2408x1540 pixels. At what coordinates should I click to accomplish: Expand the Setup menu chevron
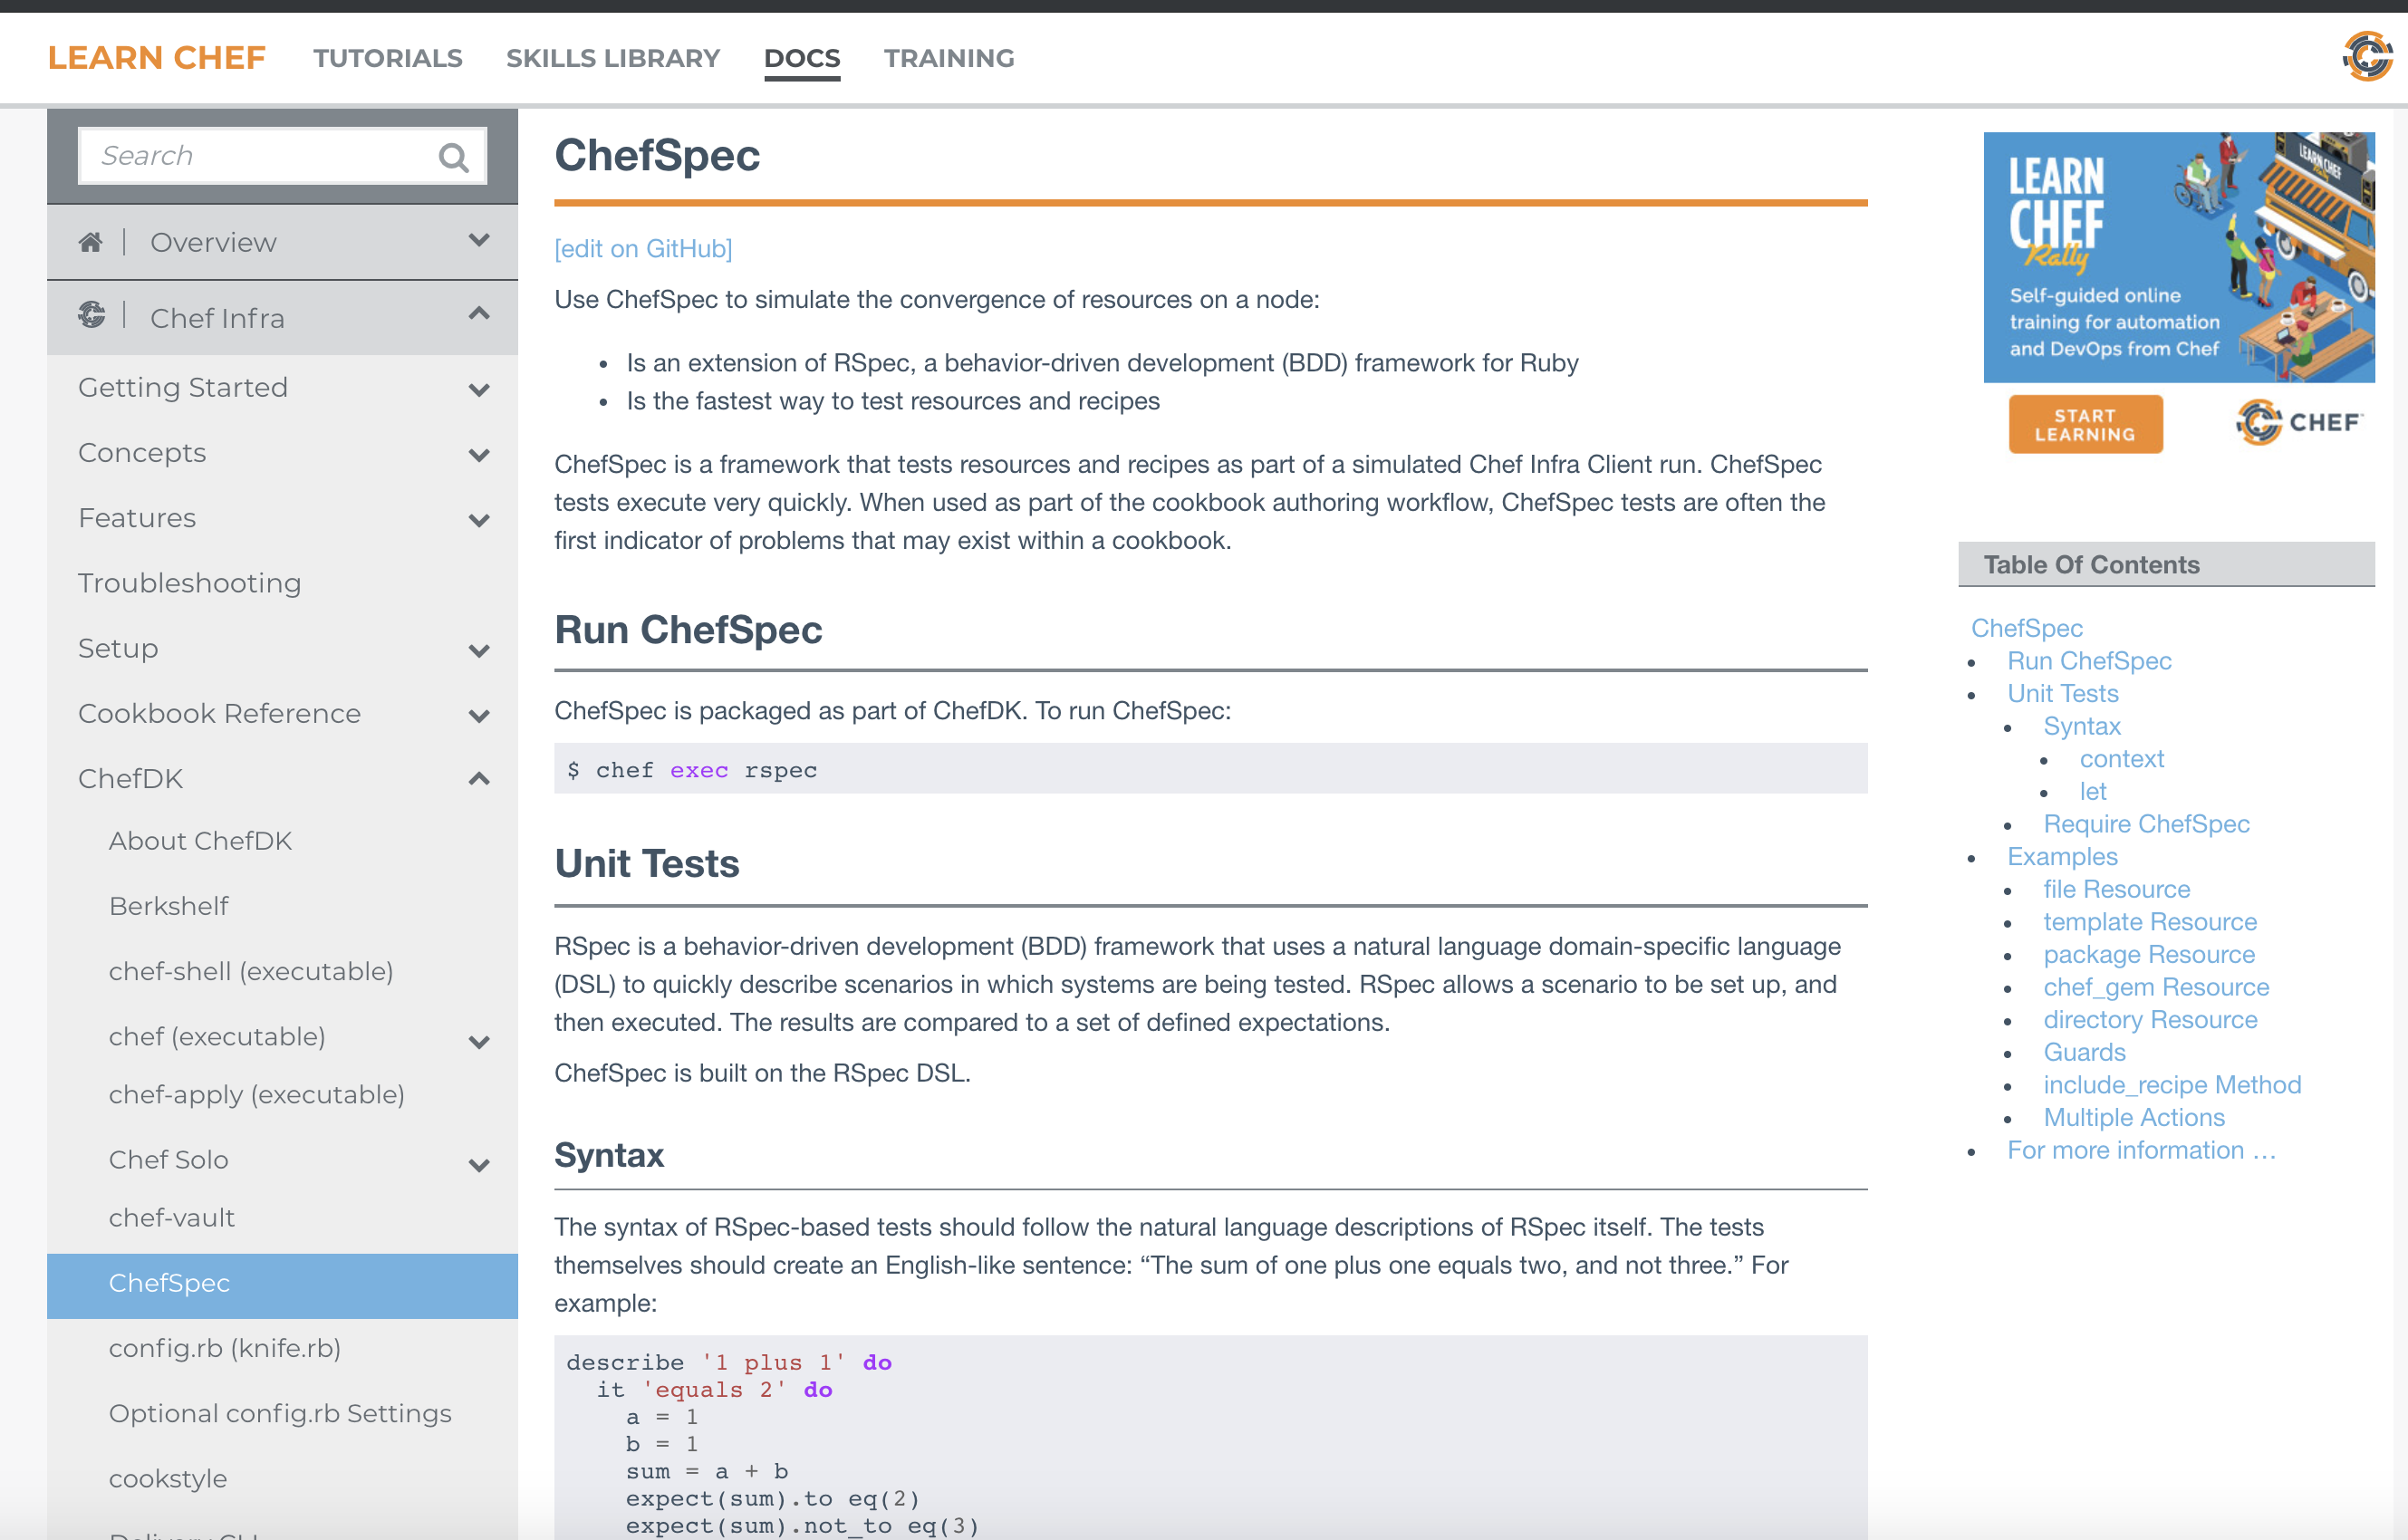point(479,651)
